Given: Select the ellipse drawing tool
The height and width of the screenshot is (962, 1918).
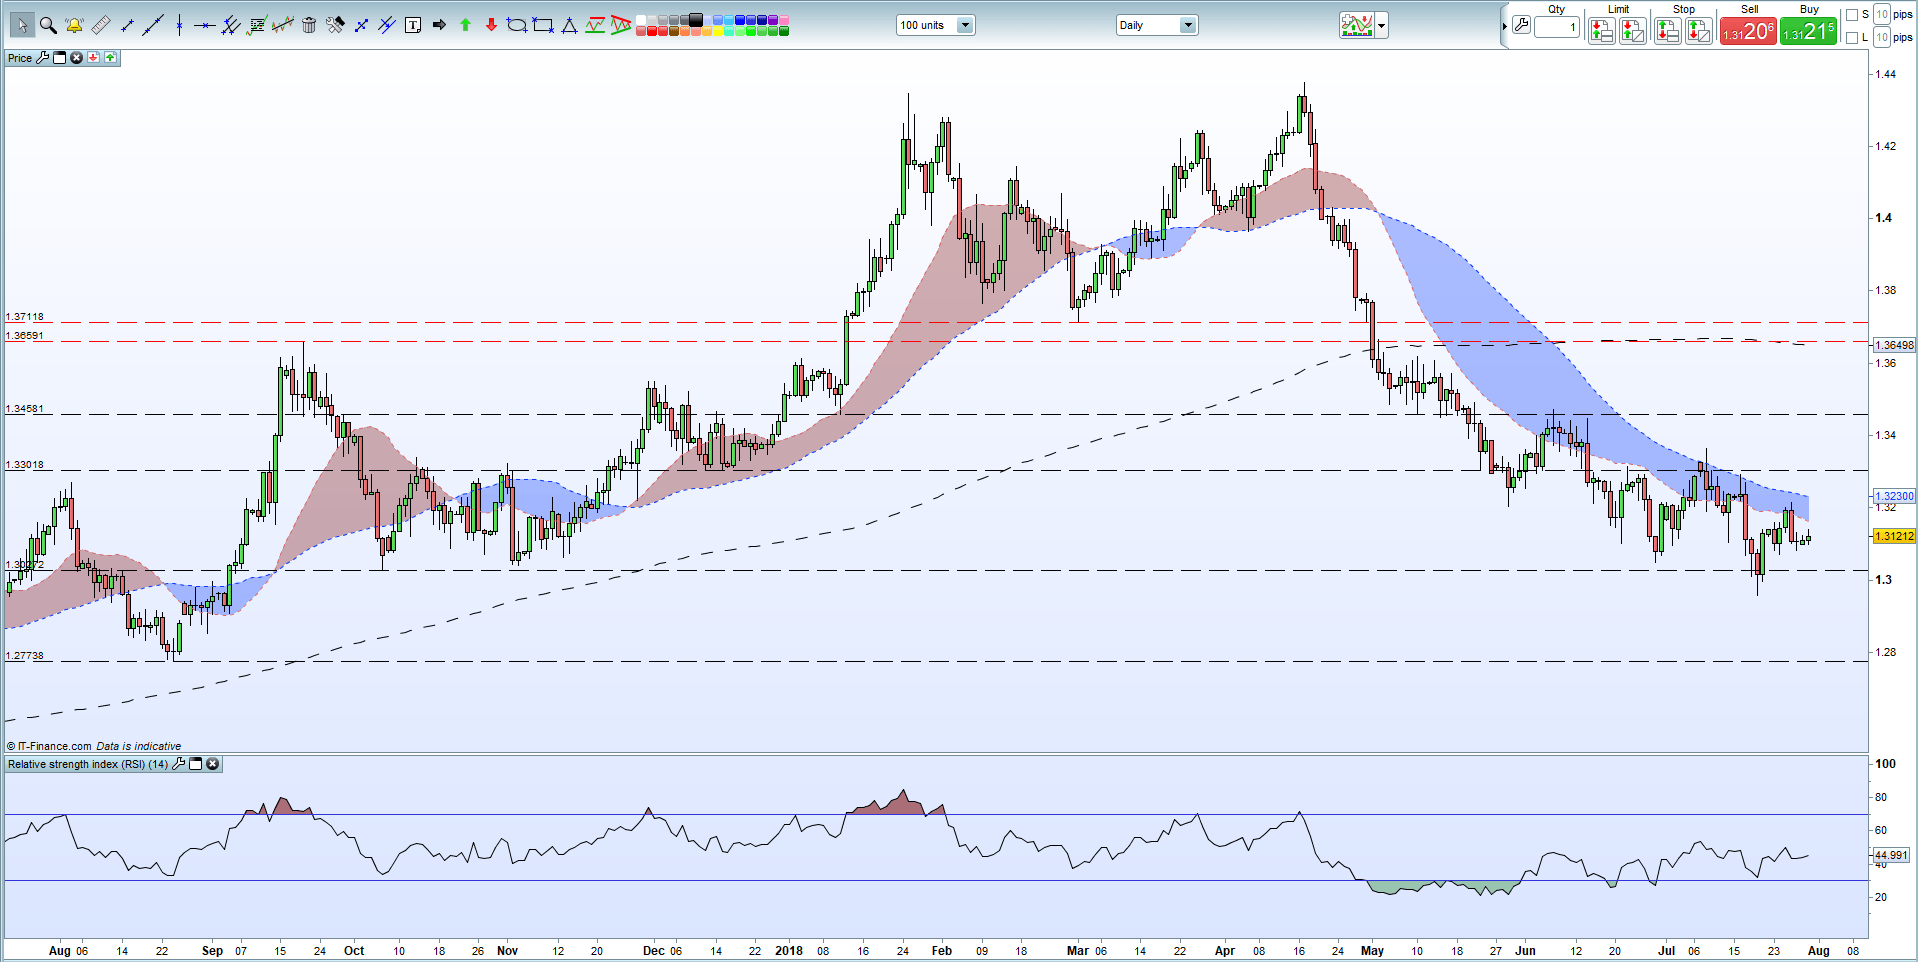Looking at the screenshot, I should (517, 25).
